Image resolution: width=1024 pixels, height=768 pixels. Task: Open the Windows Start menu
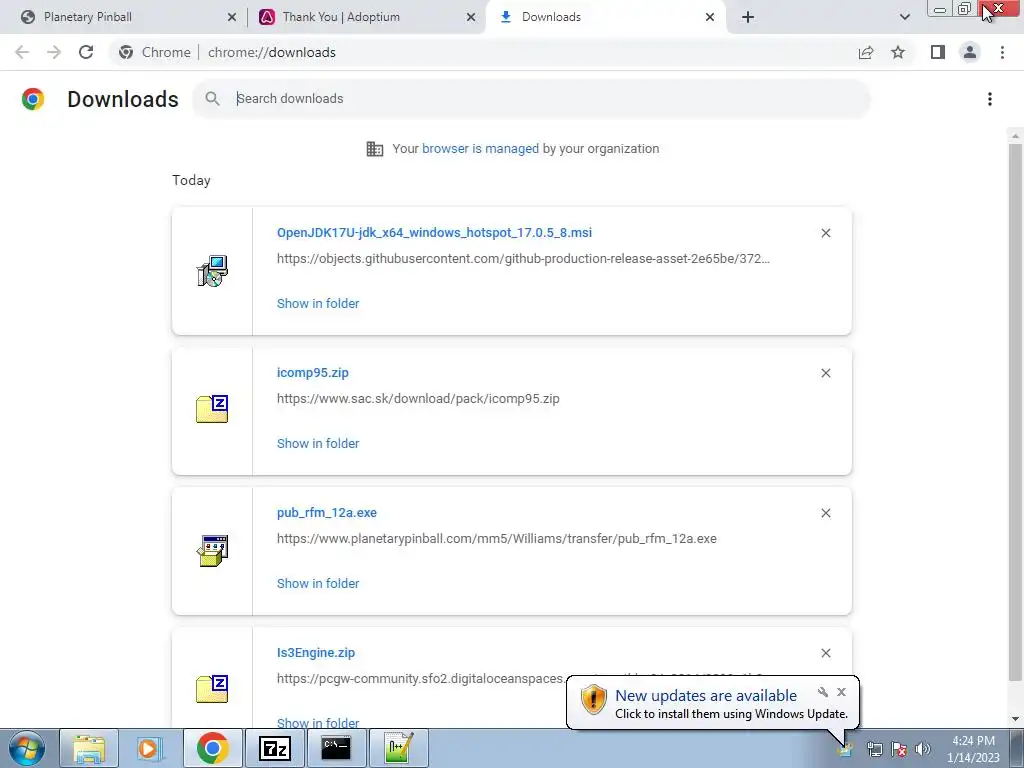[27, 748]
